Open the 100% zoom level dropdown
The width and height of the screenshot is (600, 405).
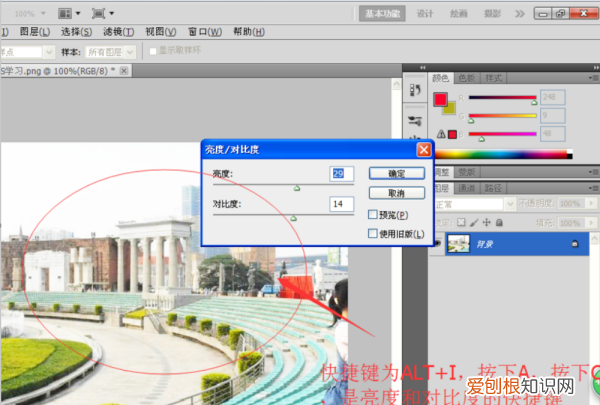pyautogui.click(x=43, y=13)
